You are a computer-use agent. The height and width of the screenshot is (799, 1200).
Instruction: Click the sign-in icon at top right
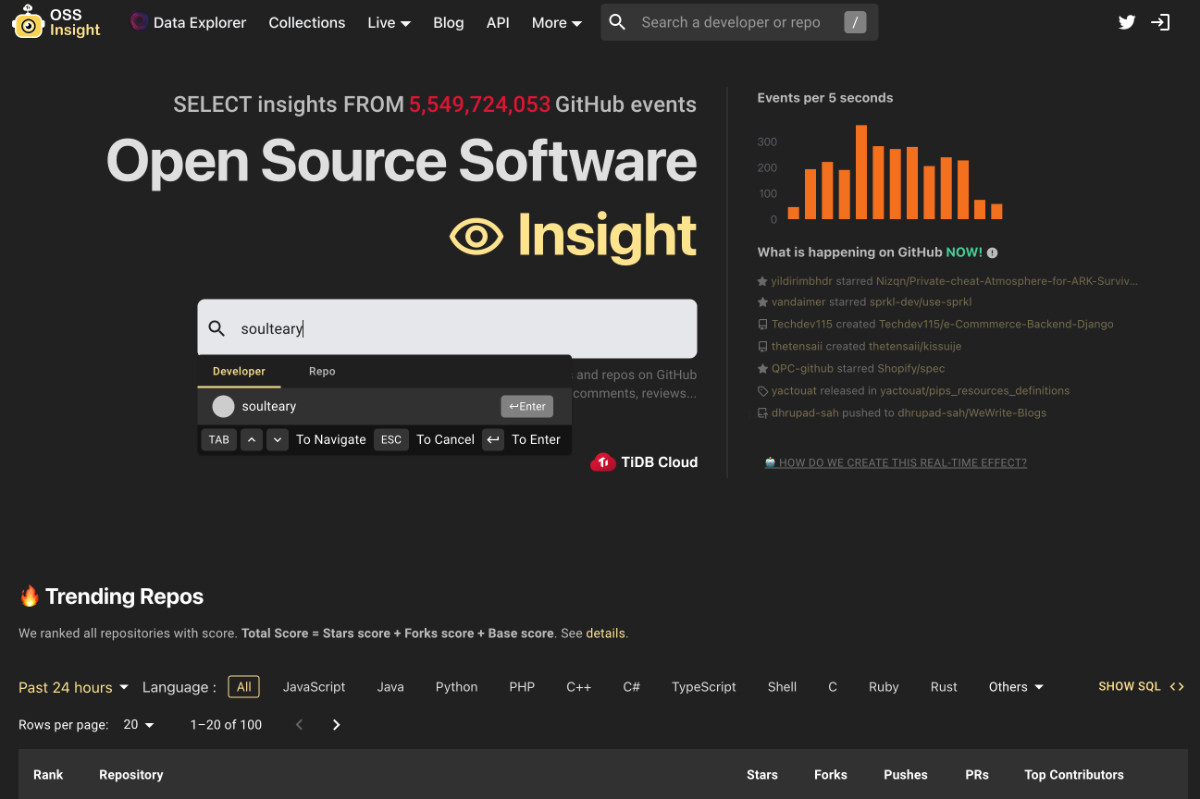(1161, 21)
